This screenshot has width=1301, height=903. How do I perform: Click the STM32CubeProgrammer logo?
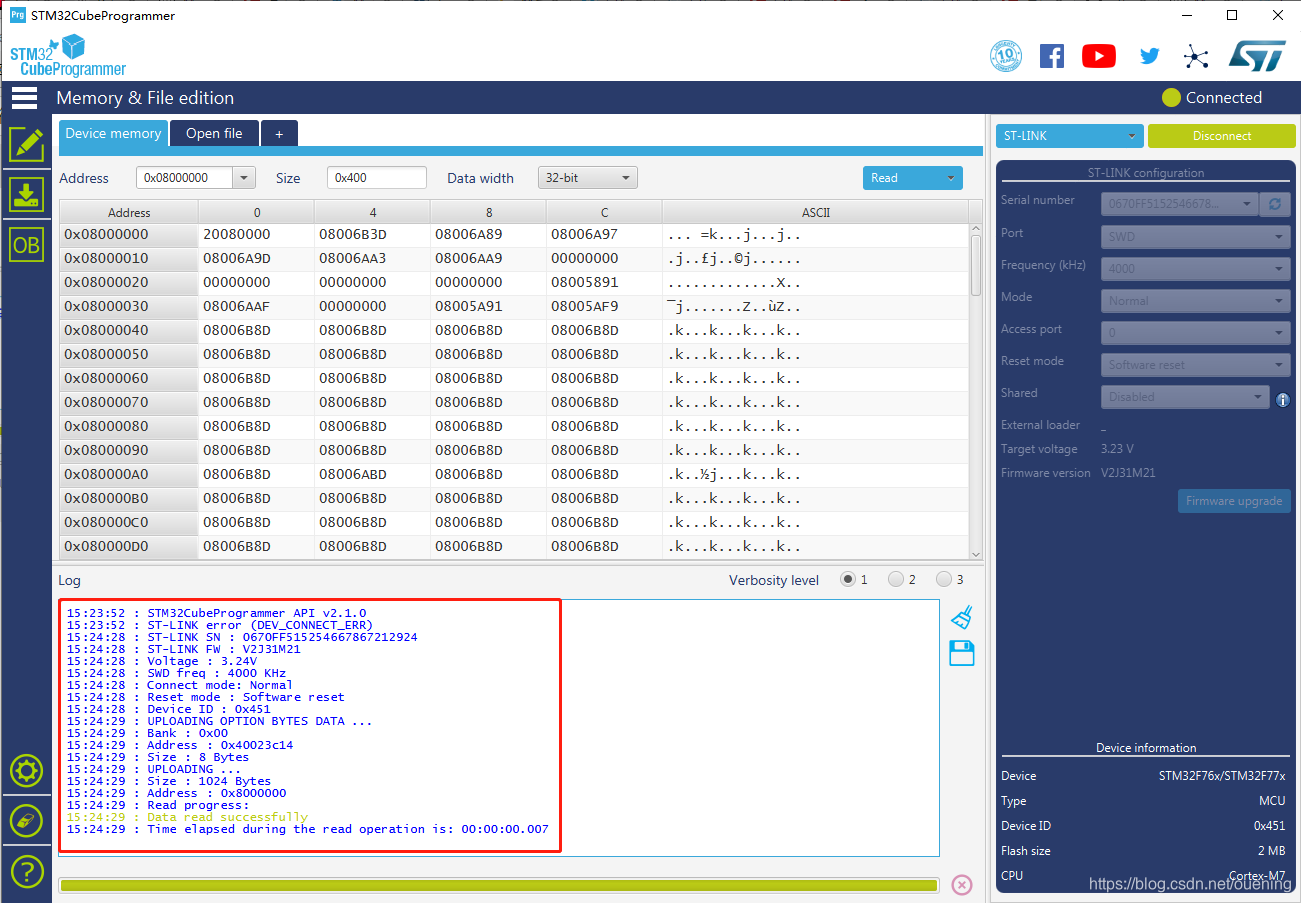(68, 56)
